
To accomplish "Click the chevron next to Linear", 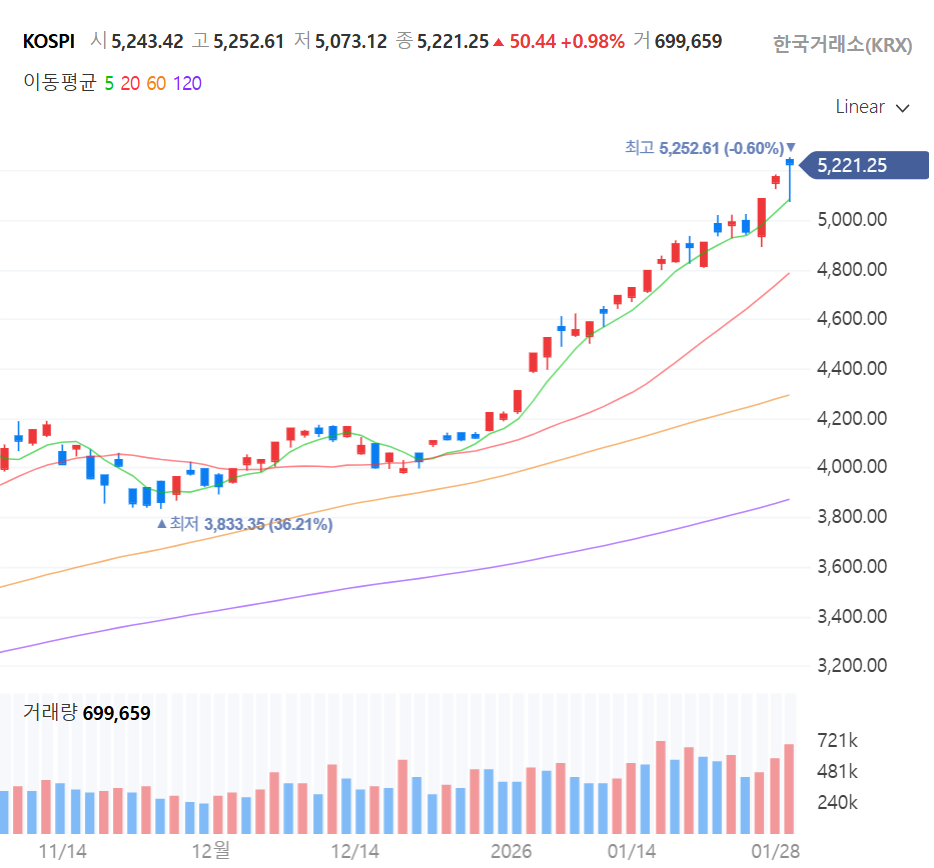I will click(902, 108).
